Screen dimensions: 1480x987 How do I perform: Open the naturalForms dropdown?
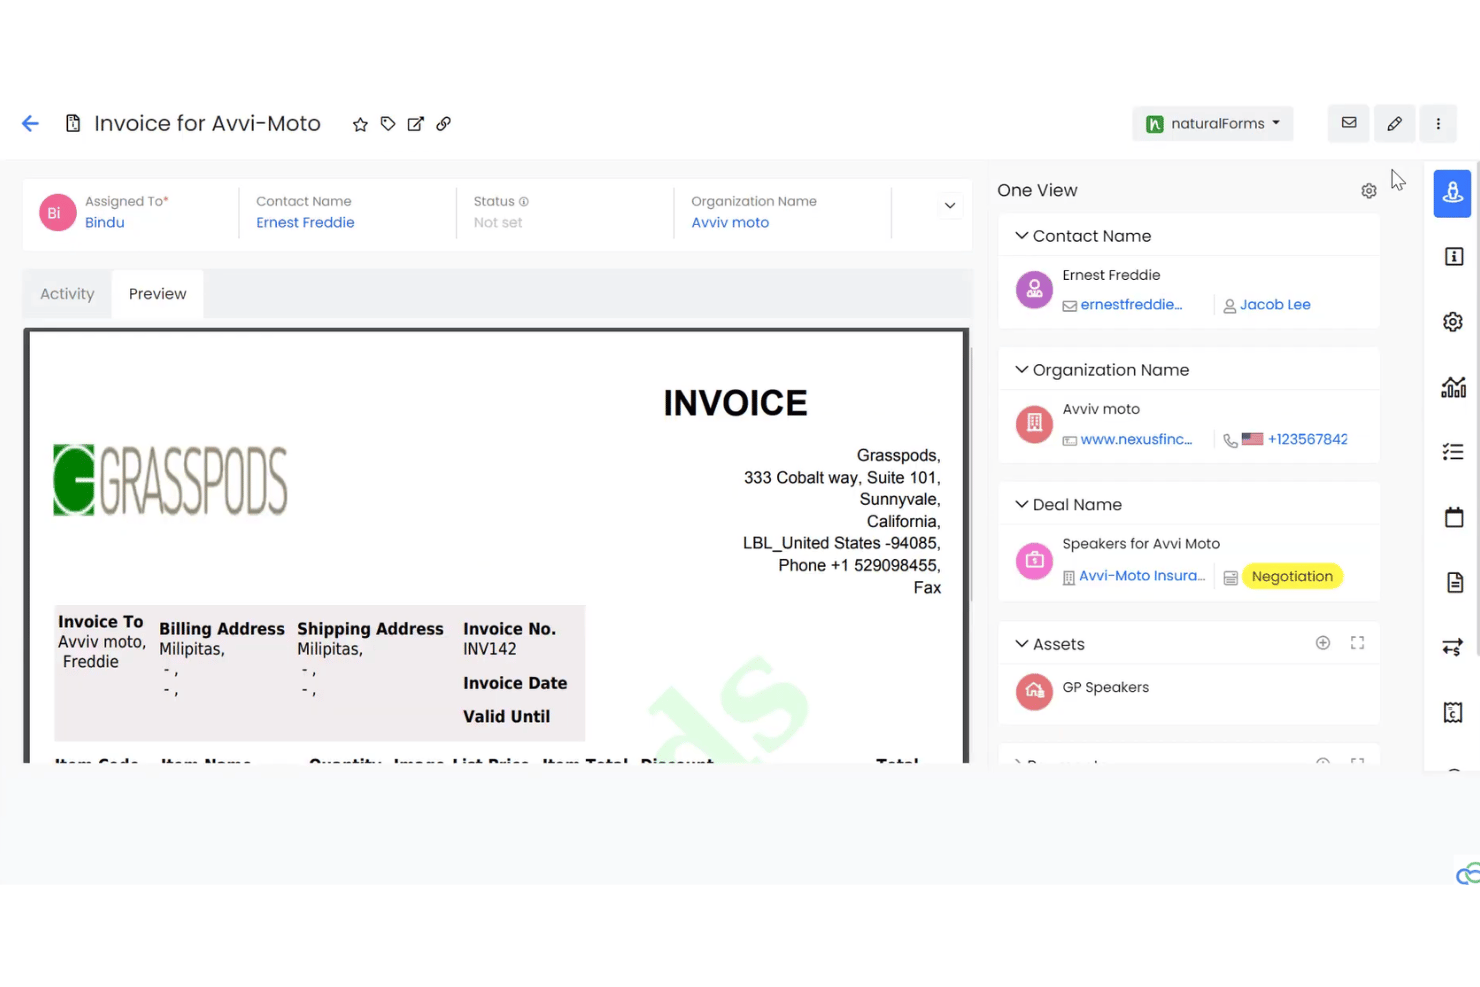click(1212, 123)
